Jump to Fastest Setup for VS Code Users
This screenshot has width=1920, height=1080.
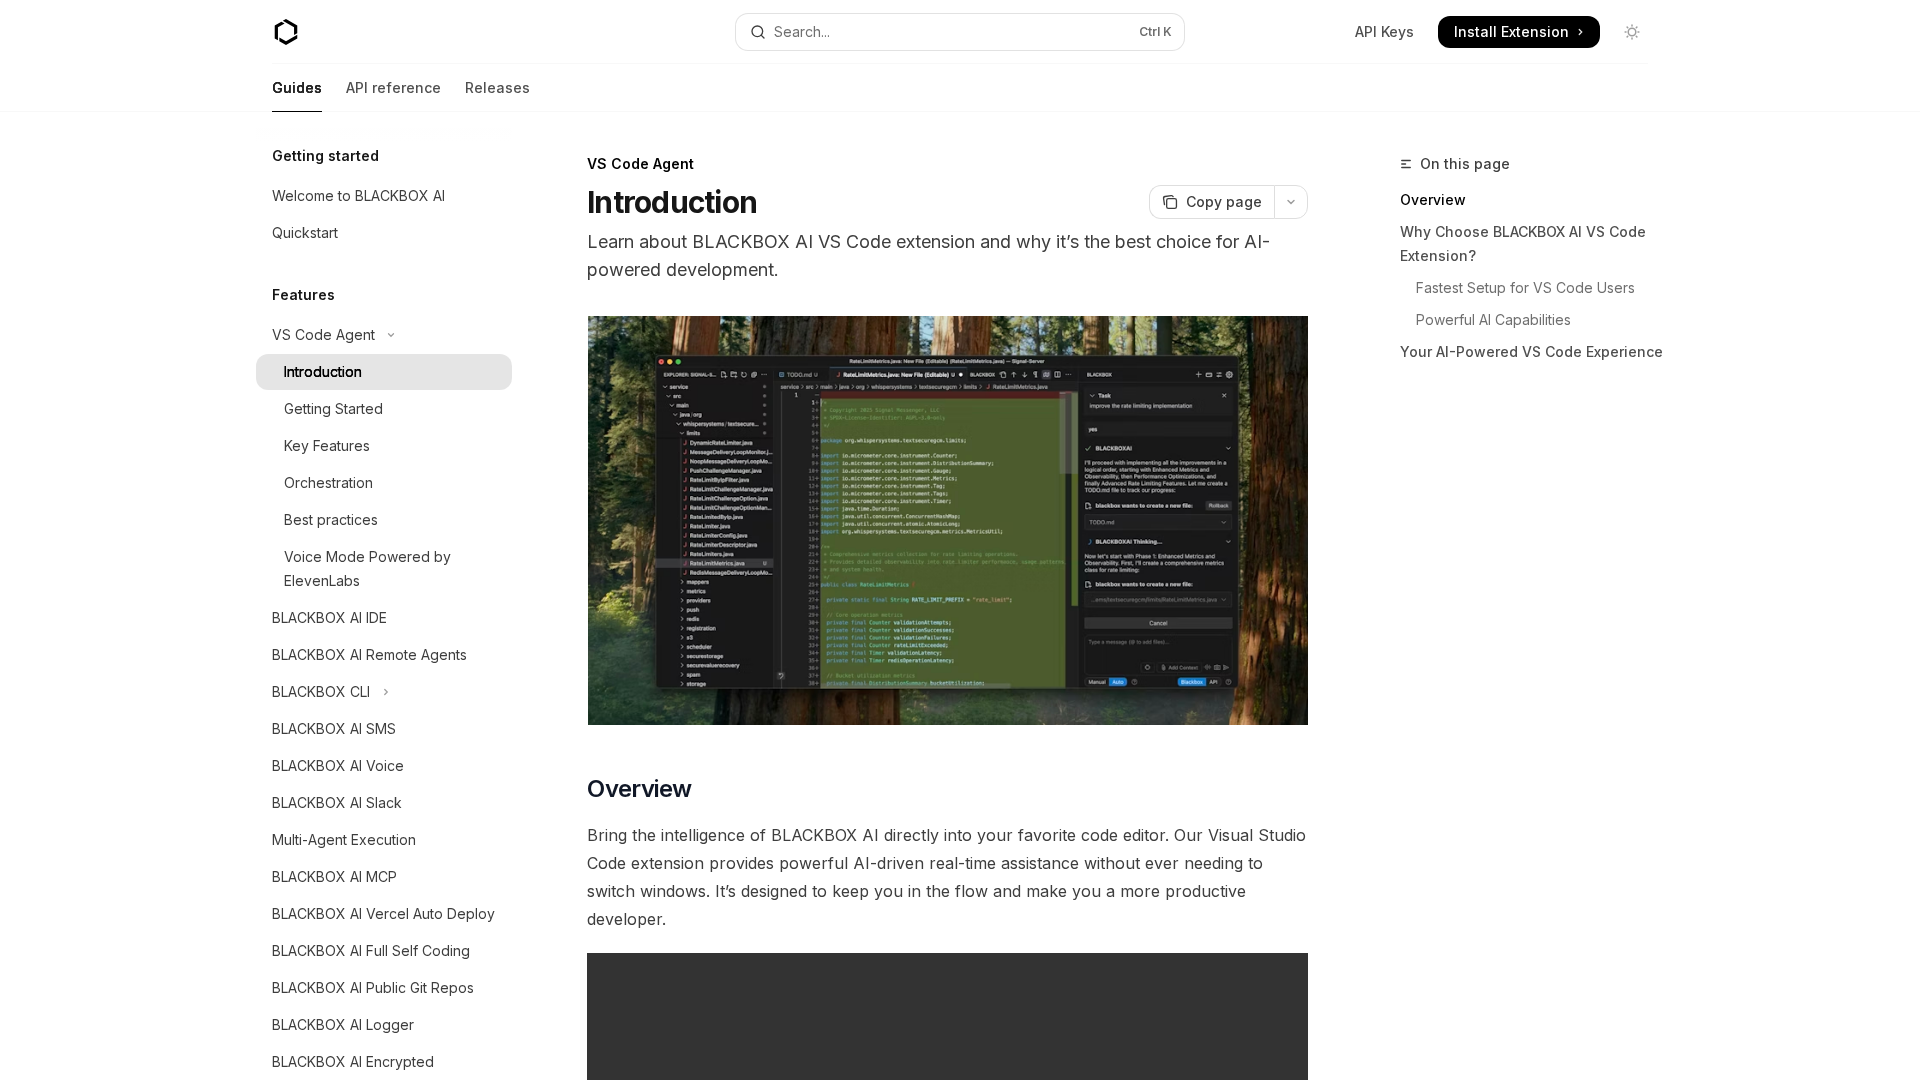coord(1524,288)
